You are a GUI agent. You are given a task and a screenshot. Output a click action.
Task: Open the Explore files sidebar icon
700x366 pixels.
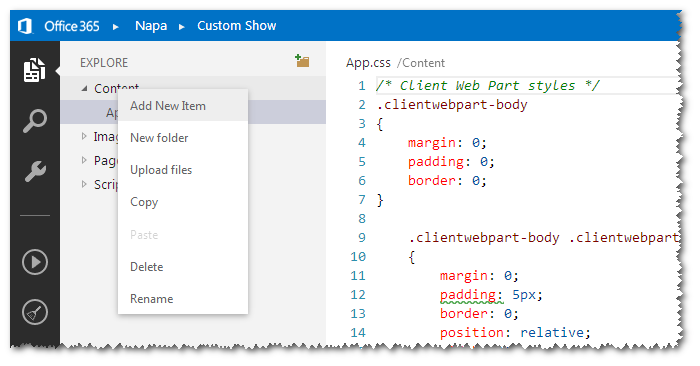tap(34, 70)
